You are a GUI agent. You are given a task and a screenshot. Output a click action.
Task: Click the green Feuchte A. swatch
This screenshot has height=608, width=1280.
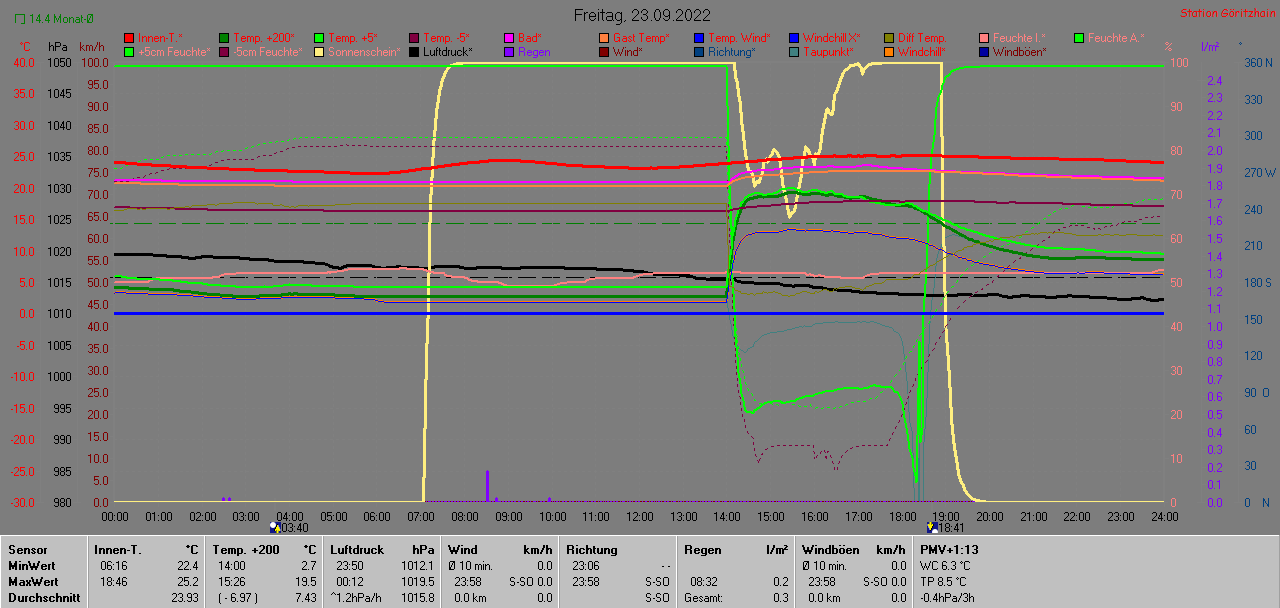point(1078,38)
